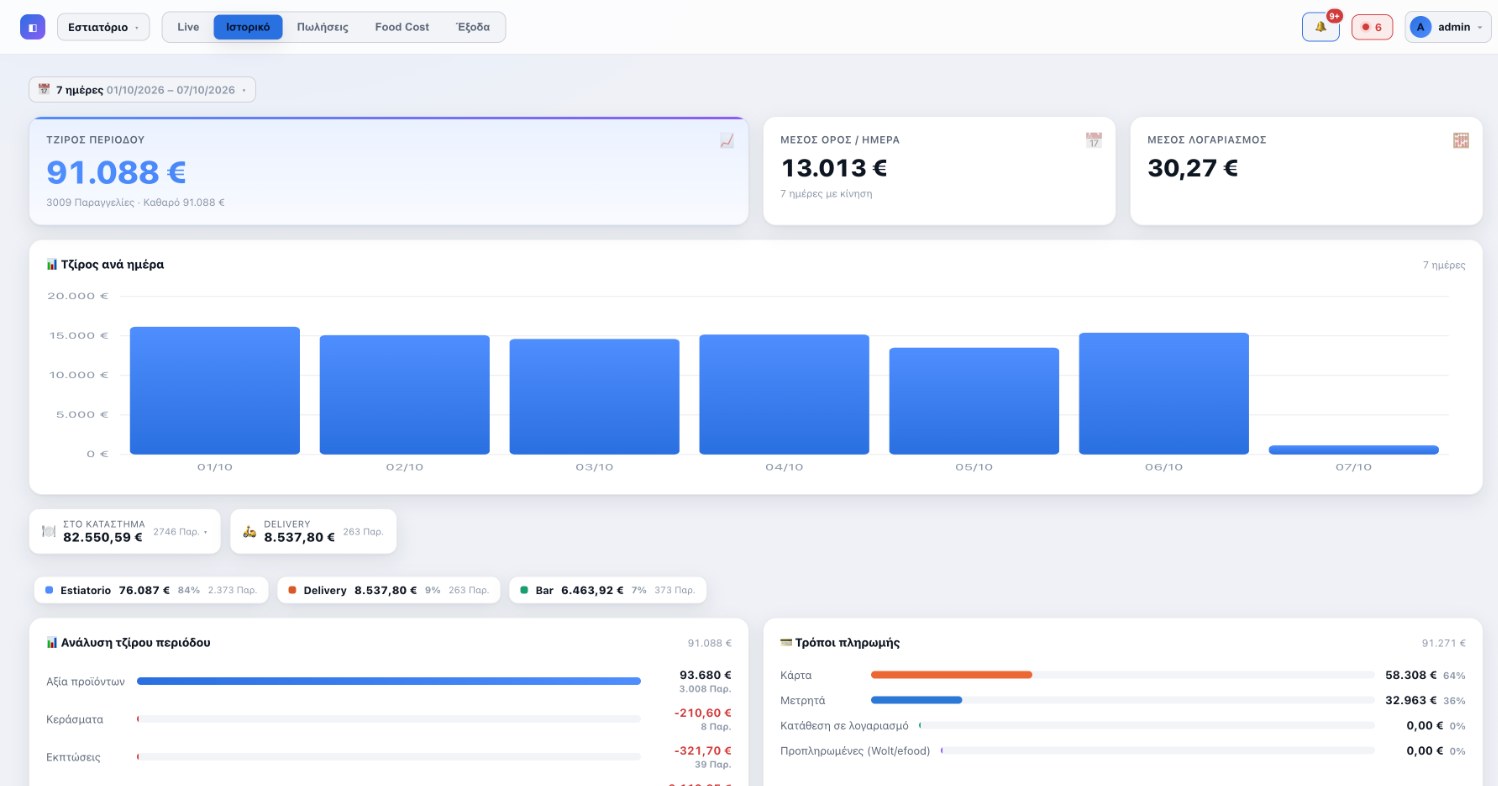This screenshot has width=1498, height=786.
Task: Click the blue dot on Estiatorio chip
Action: [x=50, y=590]
